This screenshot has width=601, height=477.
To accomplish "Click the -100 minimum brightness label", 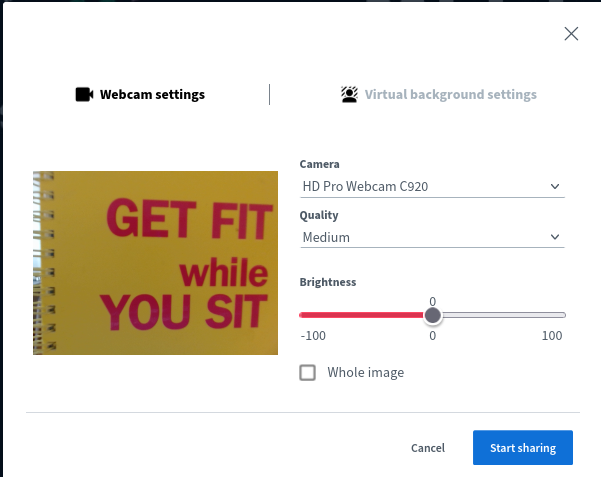I will click(x=313, y=336).
